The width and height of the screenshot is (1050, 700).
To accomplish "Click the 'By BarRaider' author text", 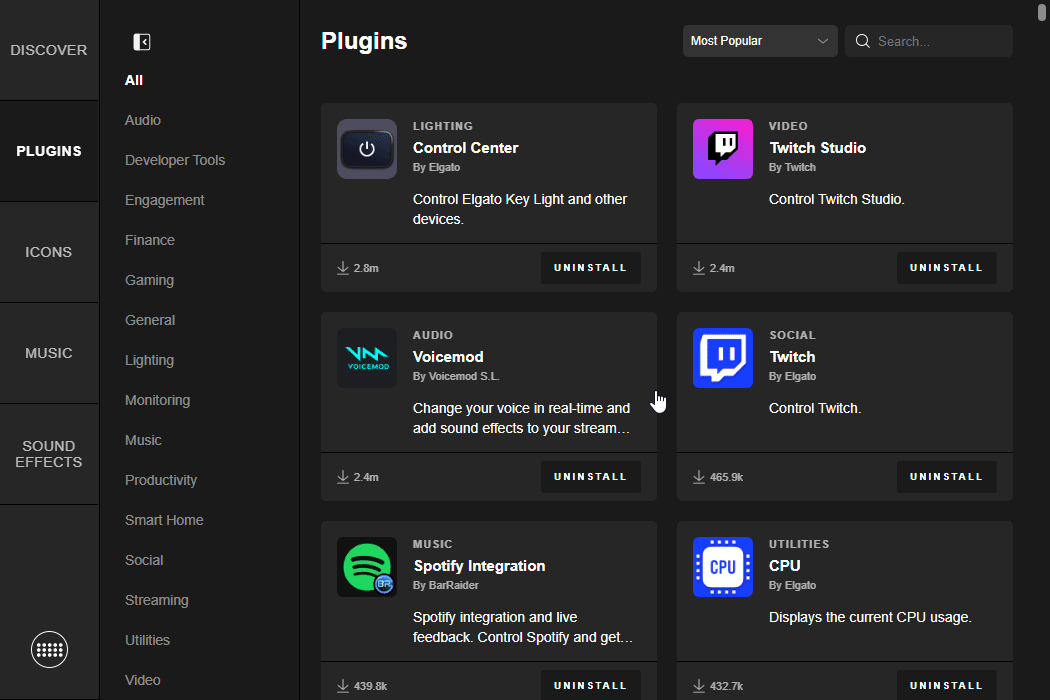I will tap(446, 585).
